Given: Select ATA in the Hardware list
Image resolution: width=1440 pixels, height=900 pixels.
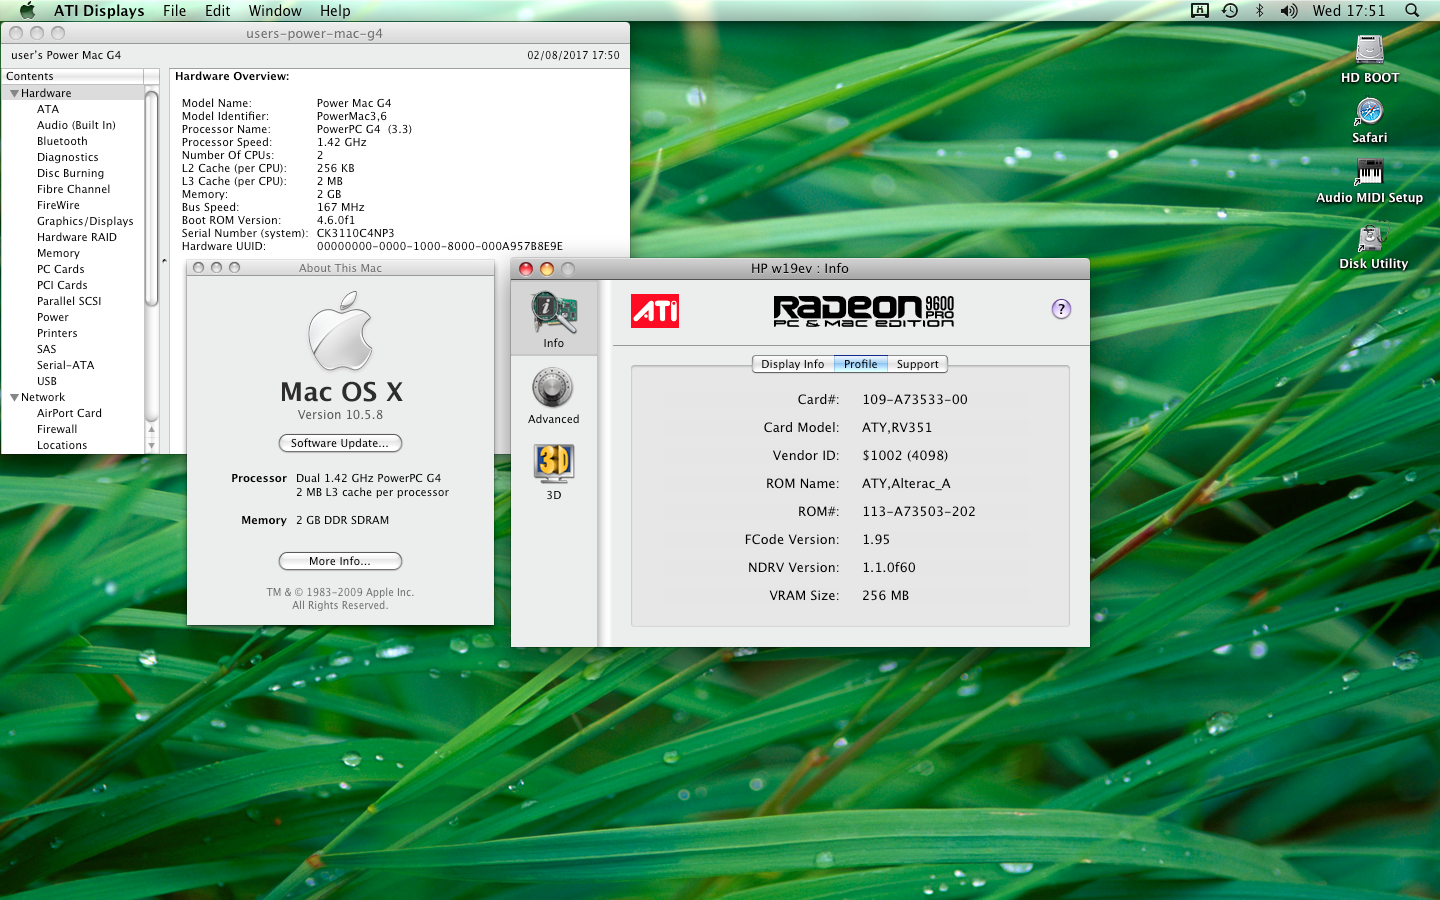Looking at the screenshot, I should 48,109.
